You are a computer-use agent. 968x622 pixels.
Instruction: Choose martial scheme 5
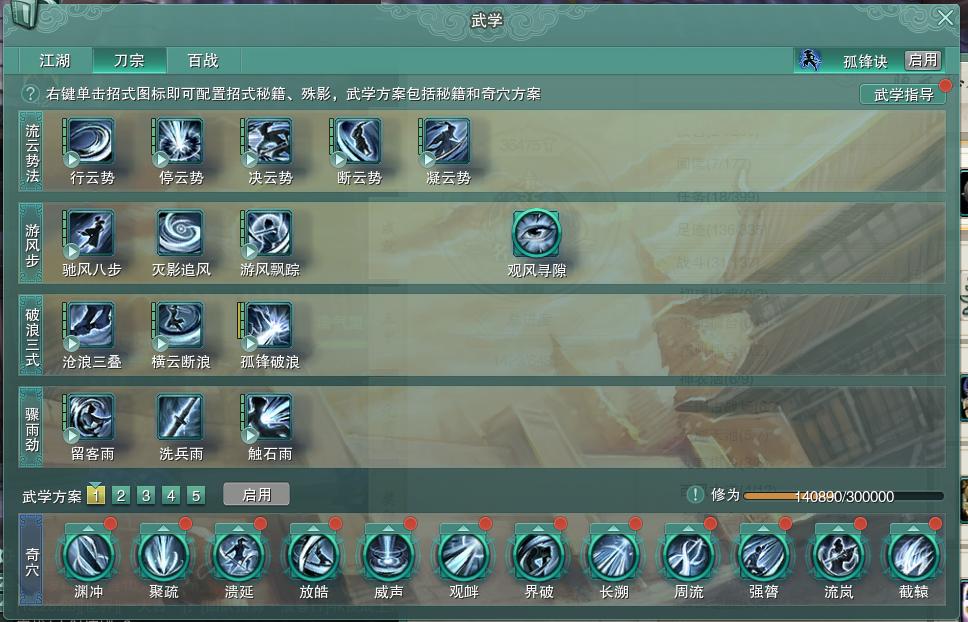point(196,496)
